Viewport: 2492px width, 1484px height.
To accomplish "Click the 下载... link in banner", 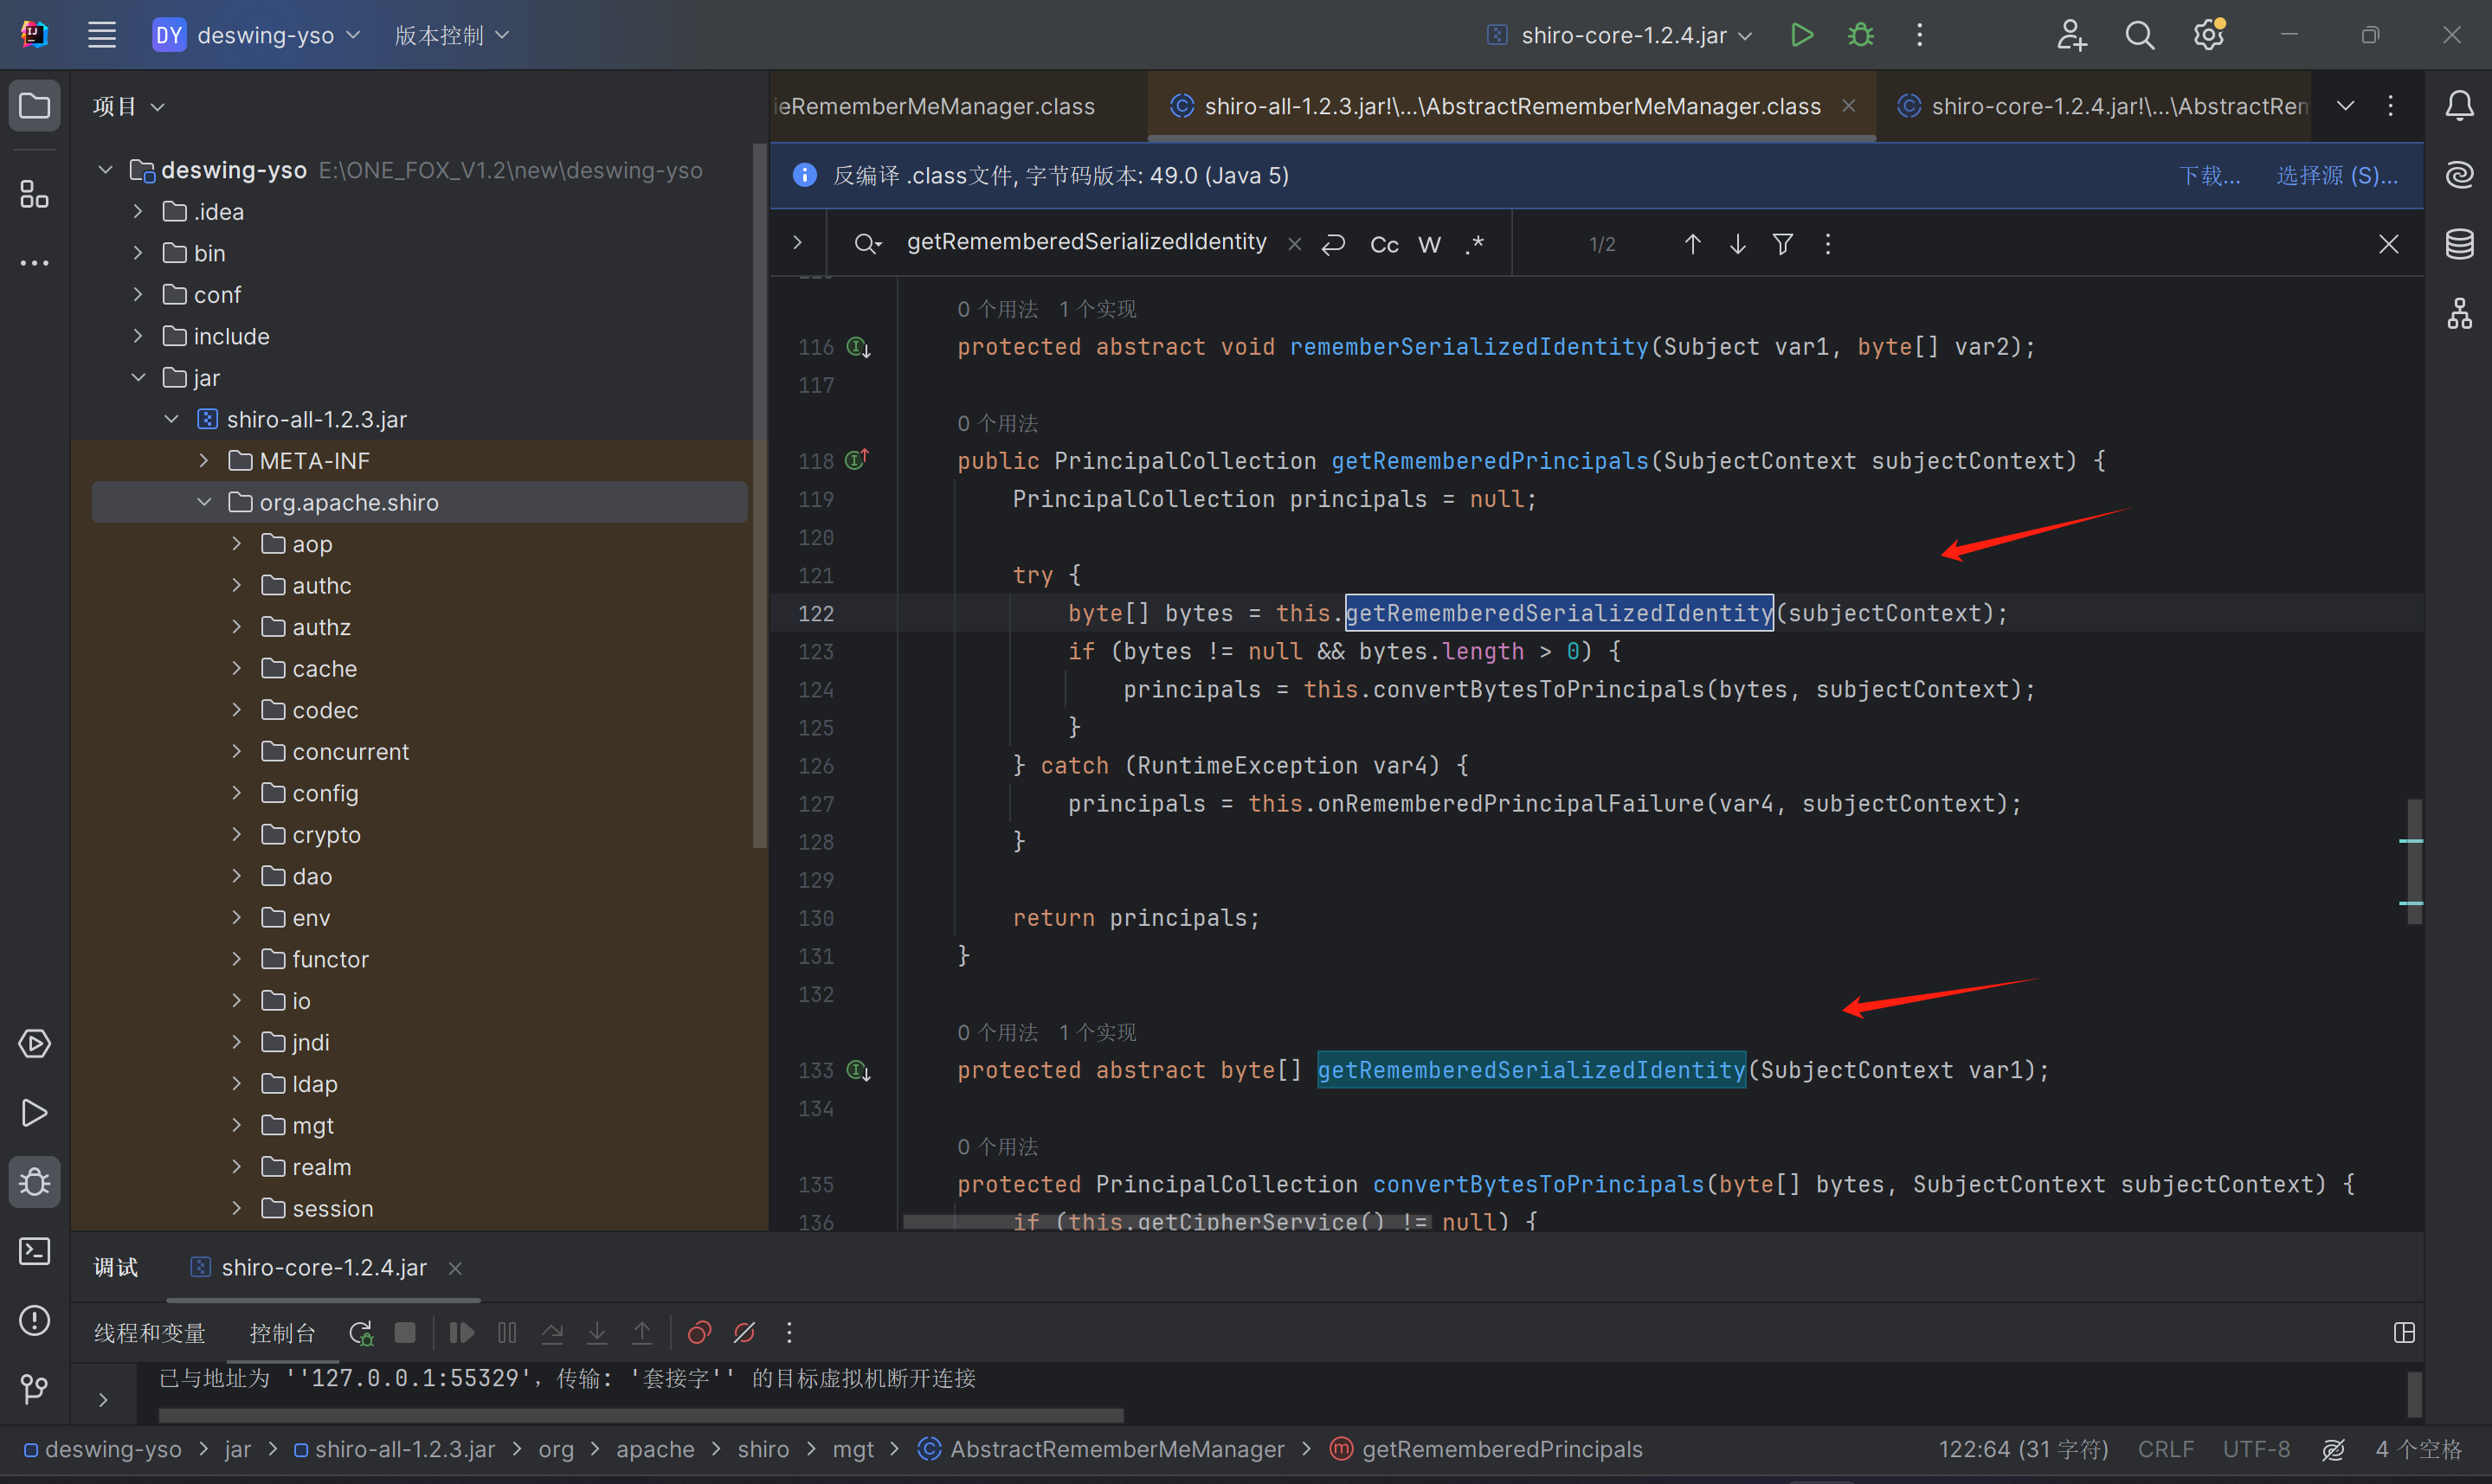I will [2209, 176].
